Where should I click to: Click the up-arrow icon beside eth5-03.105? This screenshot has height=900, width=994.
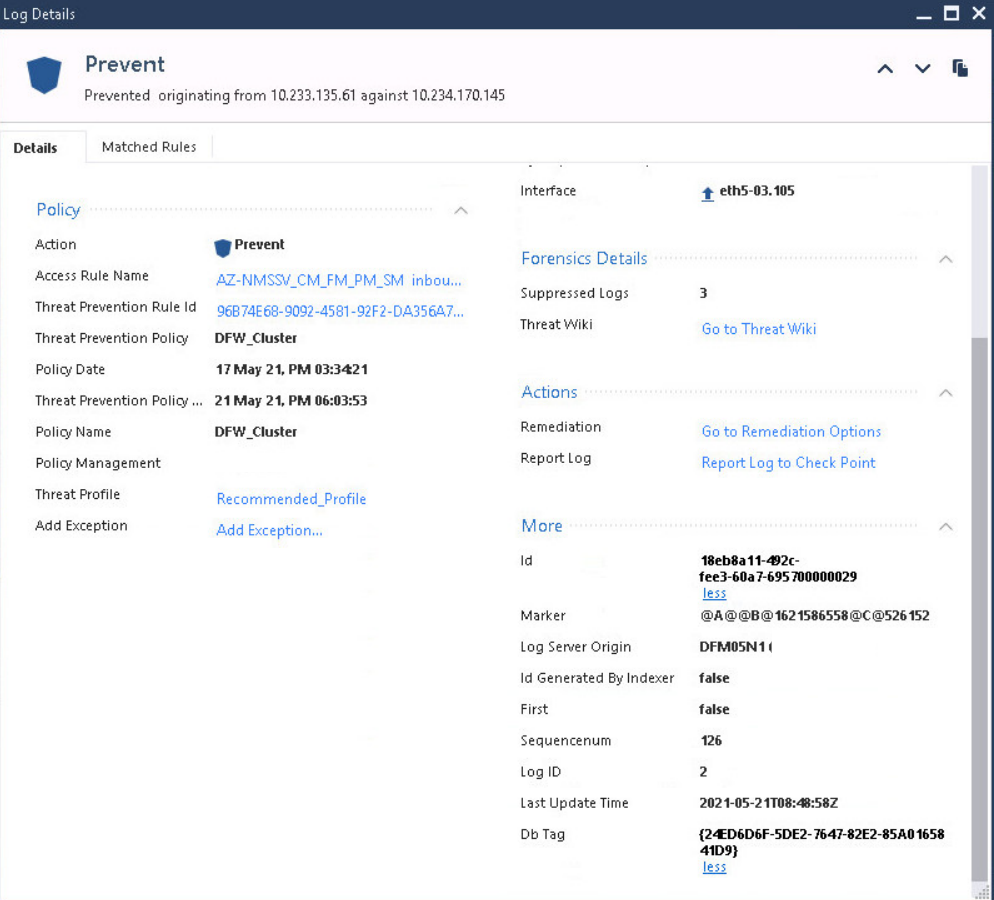[707, 193]
